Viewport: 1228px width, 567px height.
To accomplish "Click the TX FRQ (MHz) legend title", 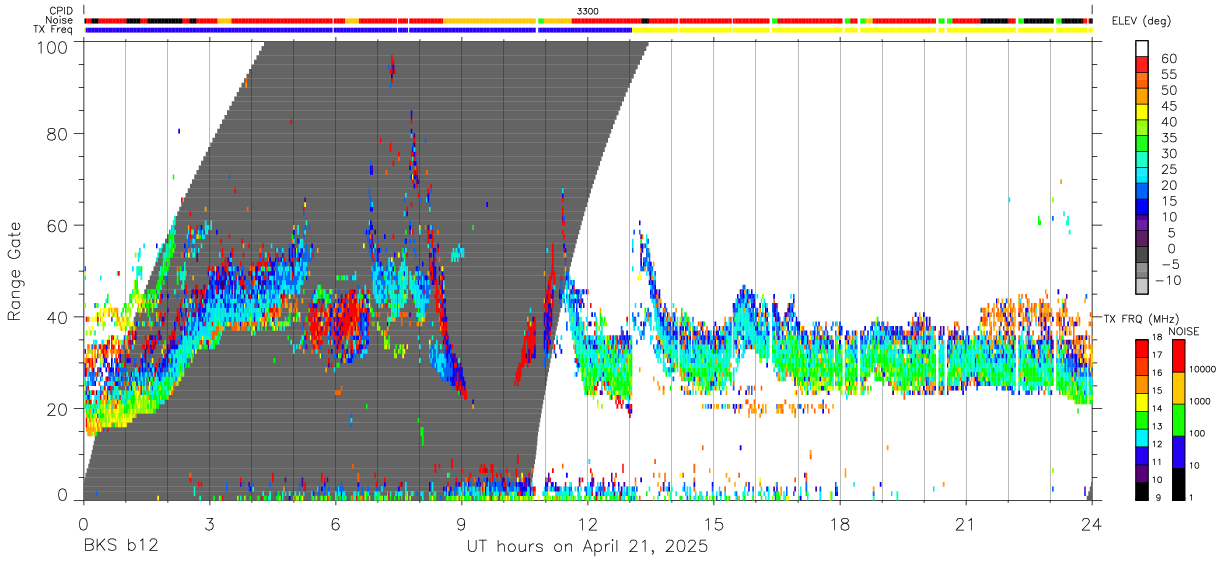I will pyautogui.click(x=1140, y=318).
